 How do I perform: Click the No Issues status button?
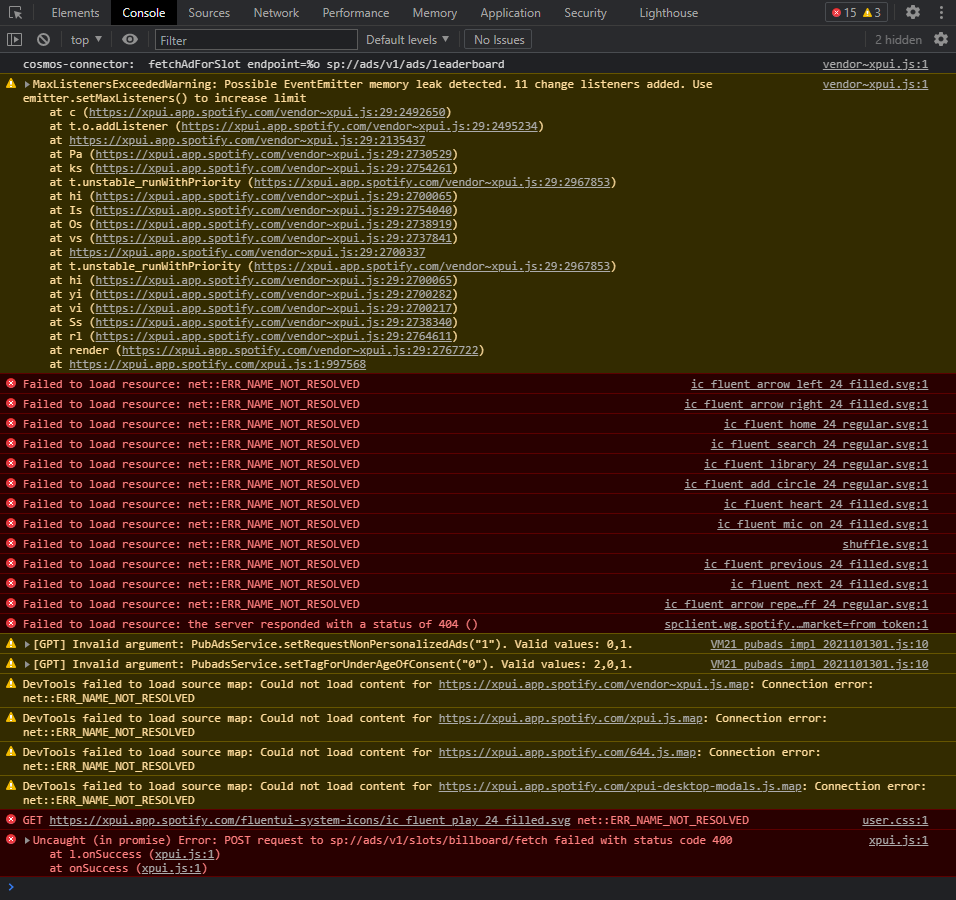pos(497,38)
